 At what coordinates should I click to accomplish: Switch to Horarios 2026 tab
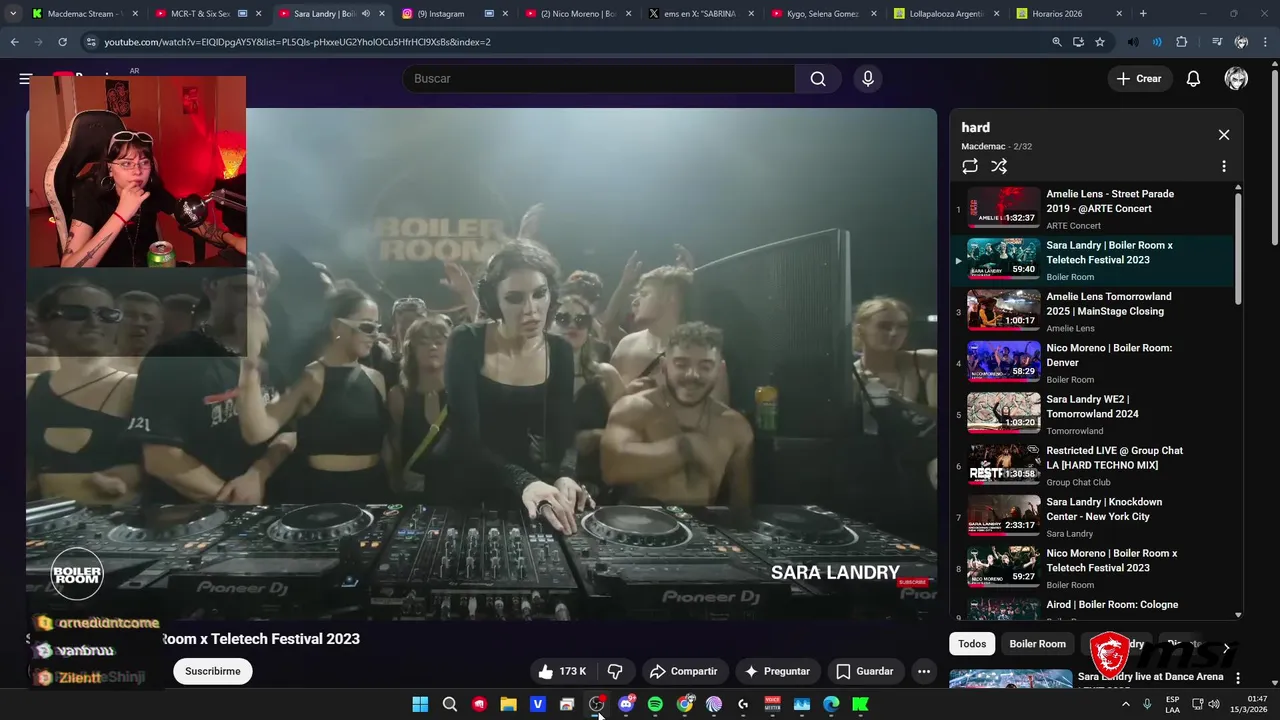click(1070, 14)
